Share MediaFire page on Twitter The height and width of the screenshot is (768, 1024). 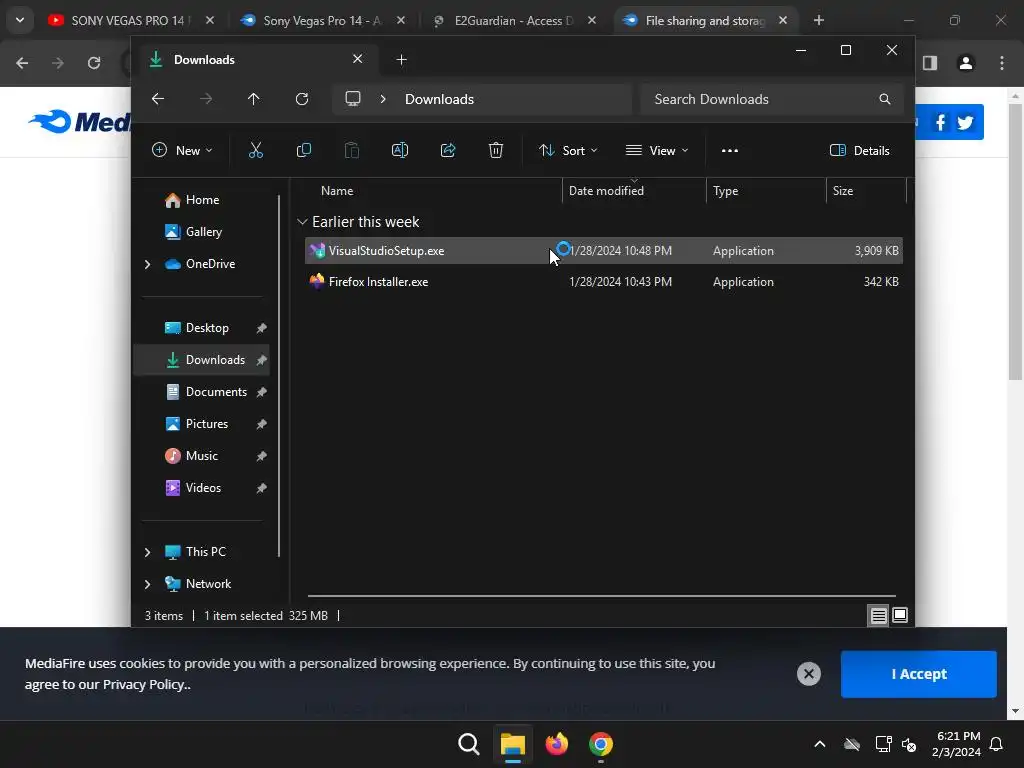tap(965, 122)
